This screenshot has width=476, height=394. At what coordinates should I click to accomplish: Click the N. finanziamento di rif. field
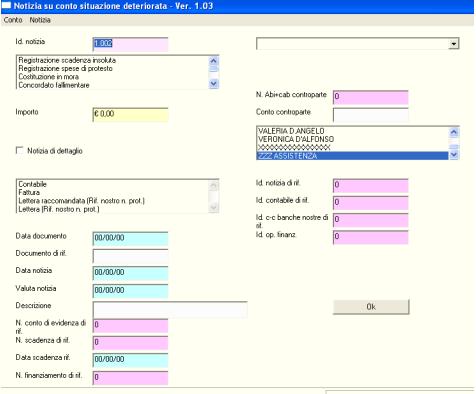click(130, 378)
